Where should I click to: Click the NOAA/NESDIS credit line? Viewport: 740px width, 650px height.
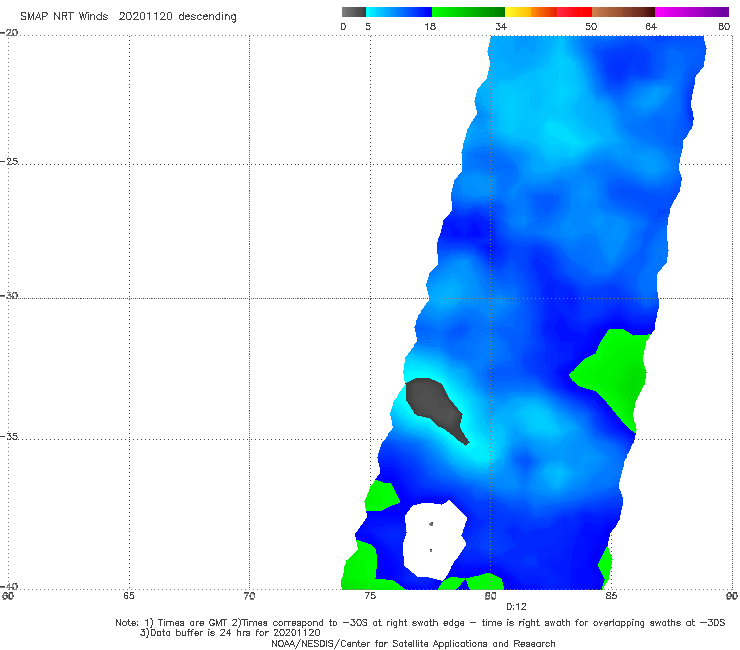pyautogui.click(x=413, y=643)
